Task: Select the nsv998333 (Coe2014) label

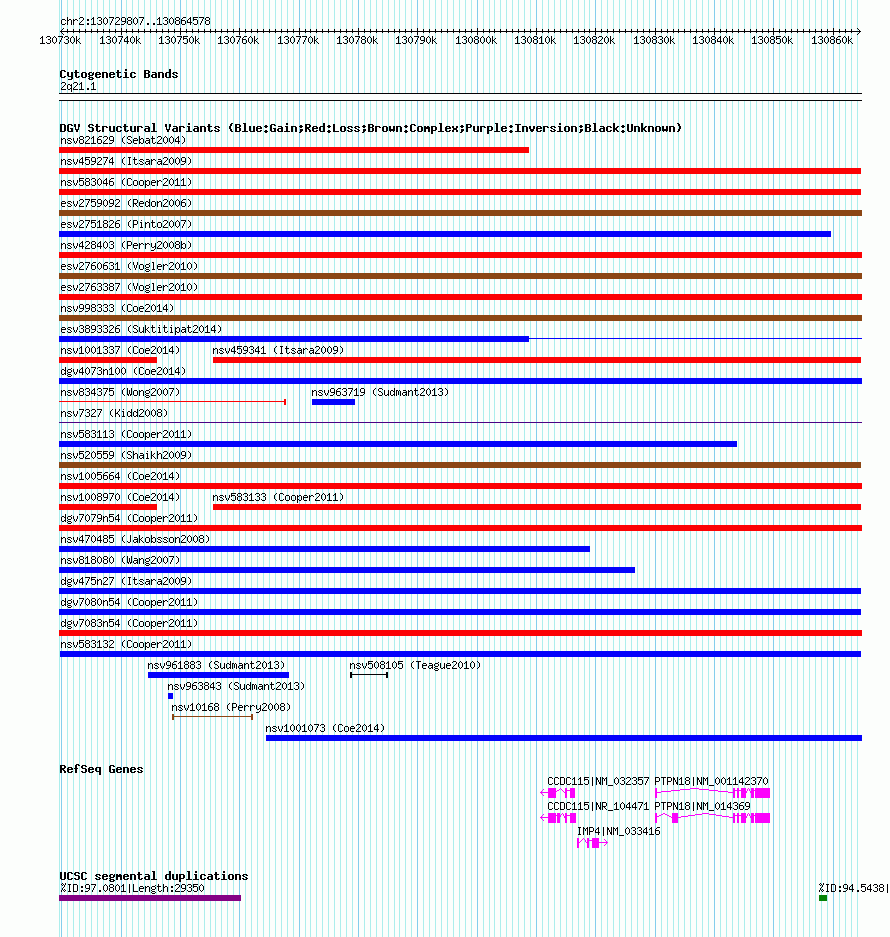Action: (x=117, y=308)
